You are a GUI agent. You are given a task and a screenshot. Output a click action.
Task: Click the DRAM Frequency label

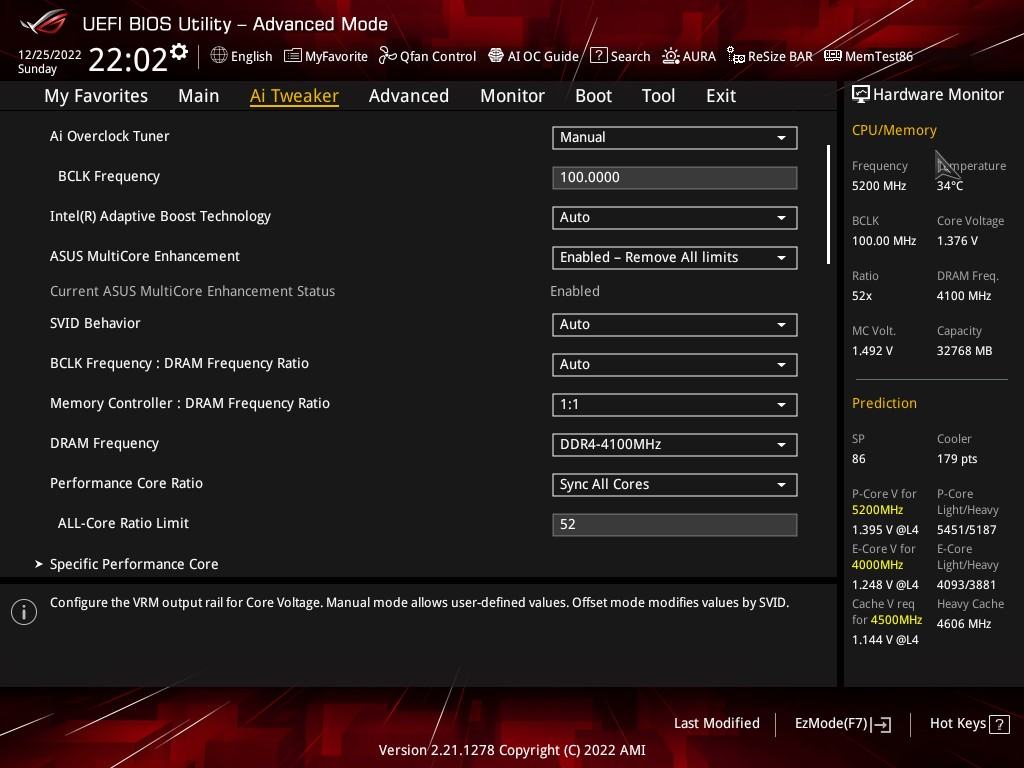coord(104,443)
